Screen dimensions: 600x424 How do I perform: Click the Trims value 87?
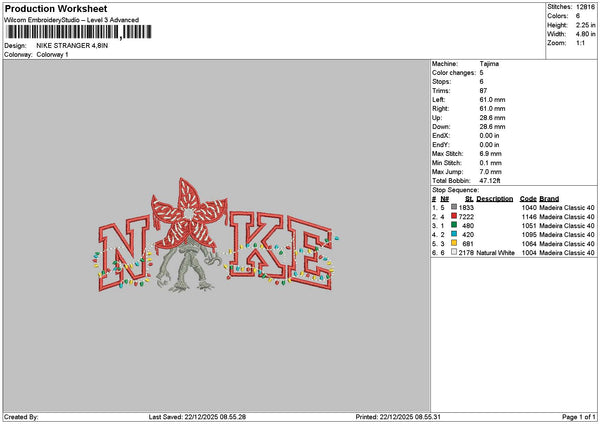(483, 91)
